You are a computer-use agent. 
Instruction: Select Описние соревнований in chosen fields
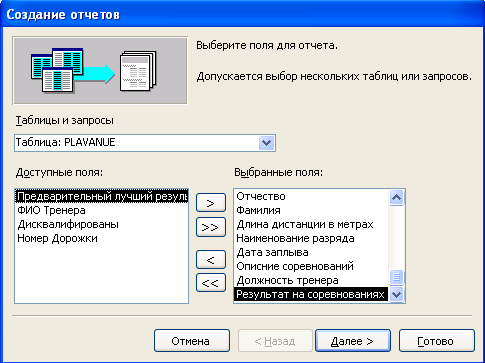pos(311,266)
